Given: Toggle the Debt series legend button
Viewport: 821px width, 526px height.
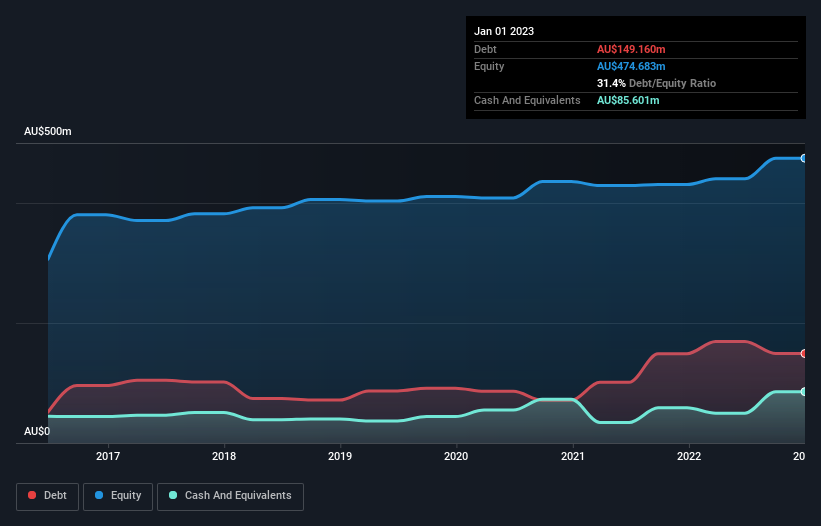Looking at the screenshot, I should pos(48,496).
